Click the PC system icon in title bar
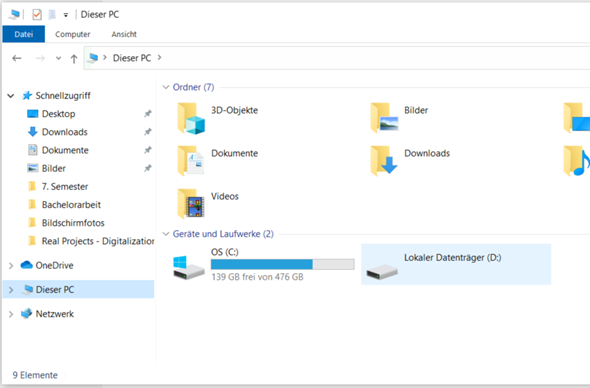 [x=14, y=14]
